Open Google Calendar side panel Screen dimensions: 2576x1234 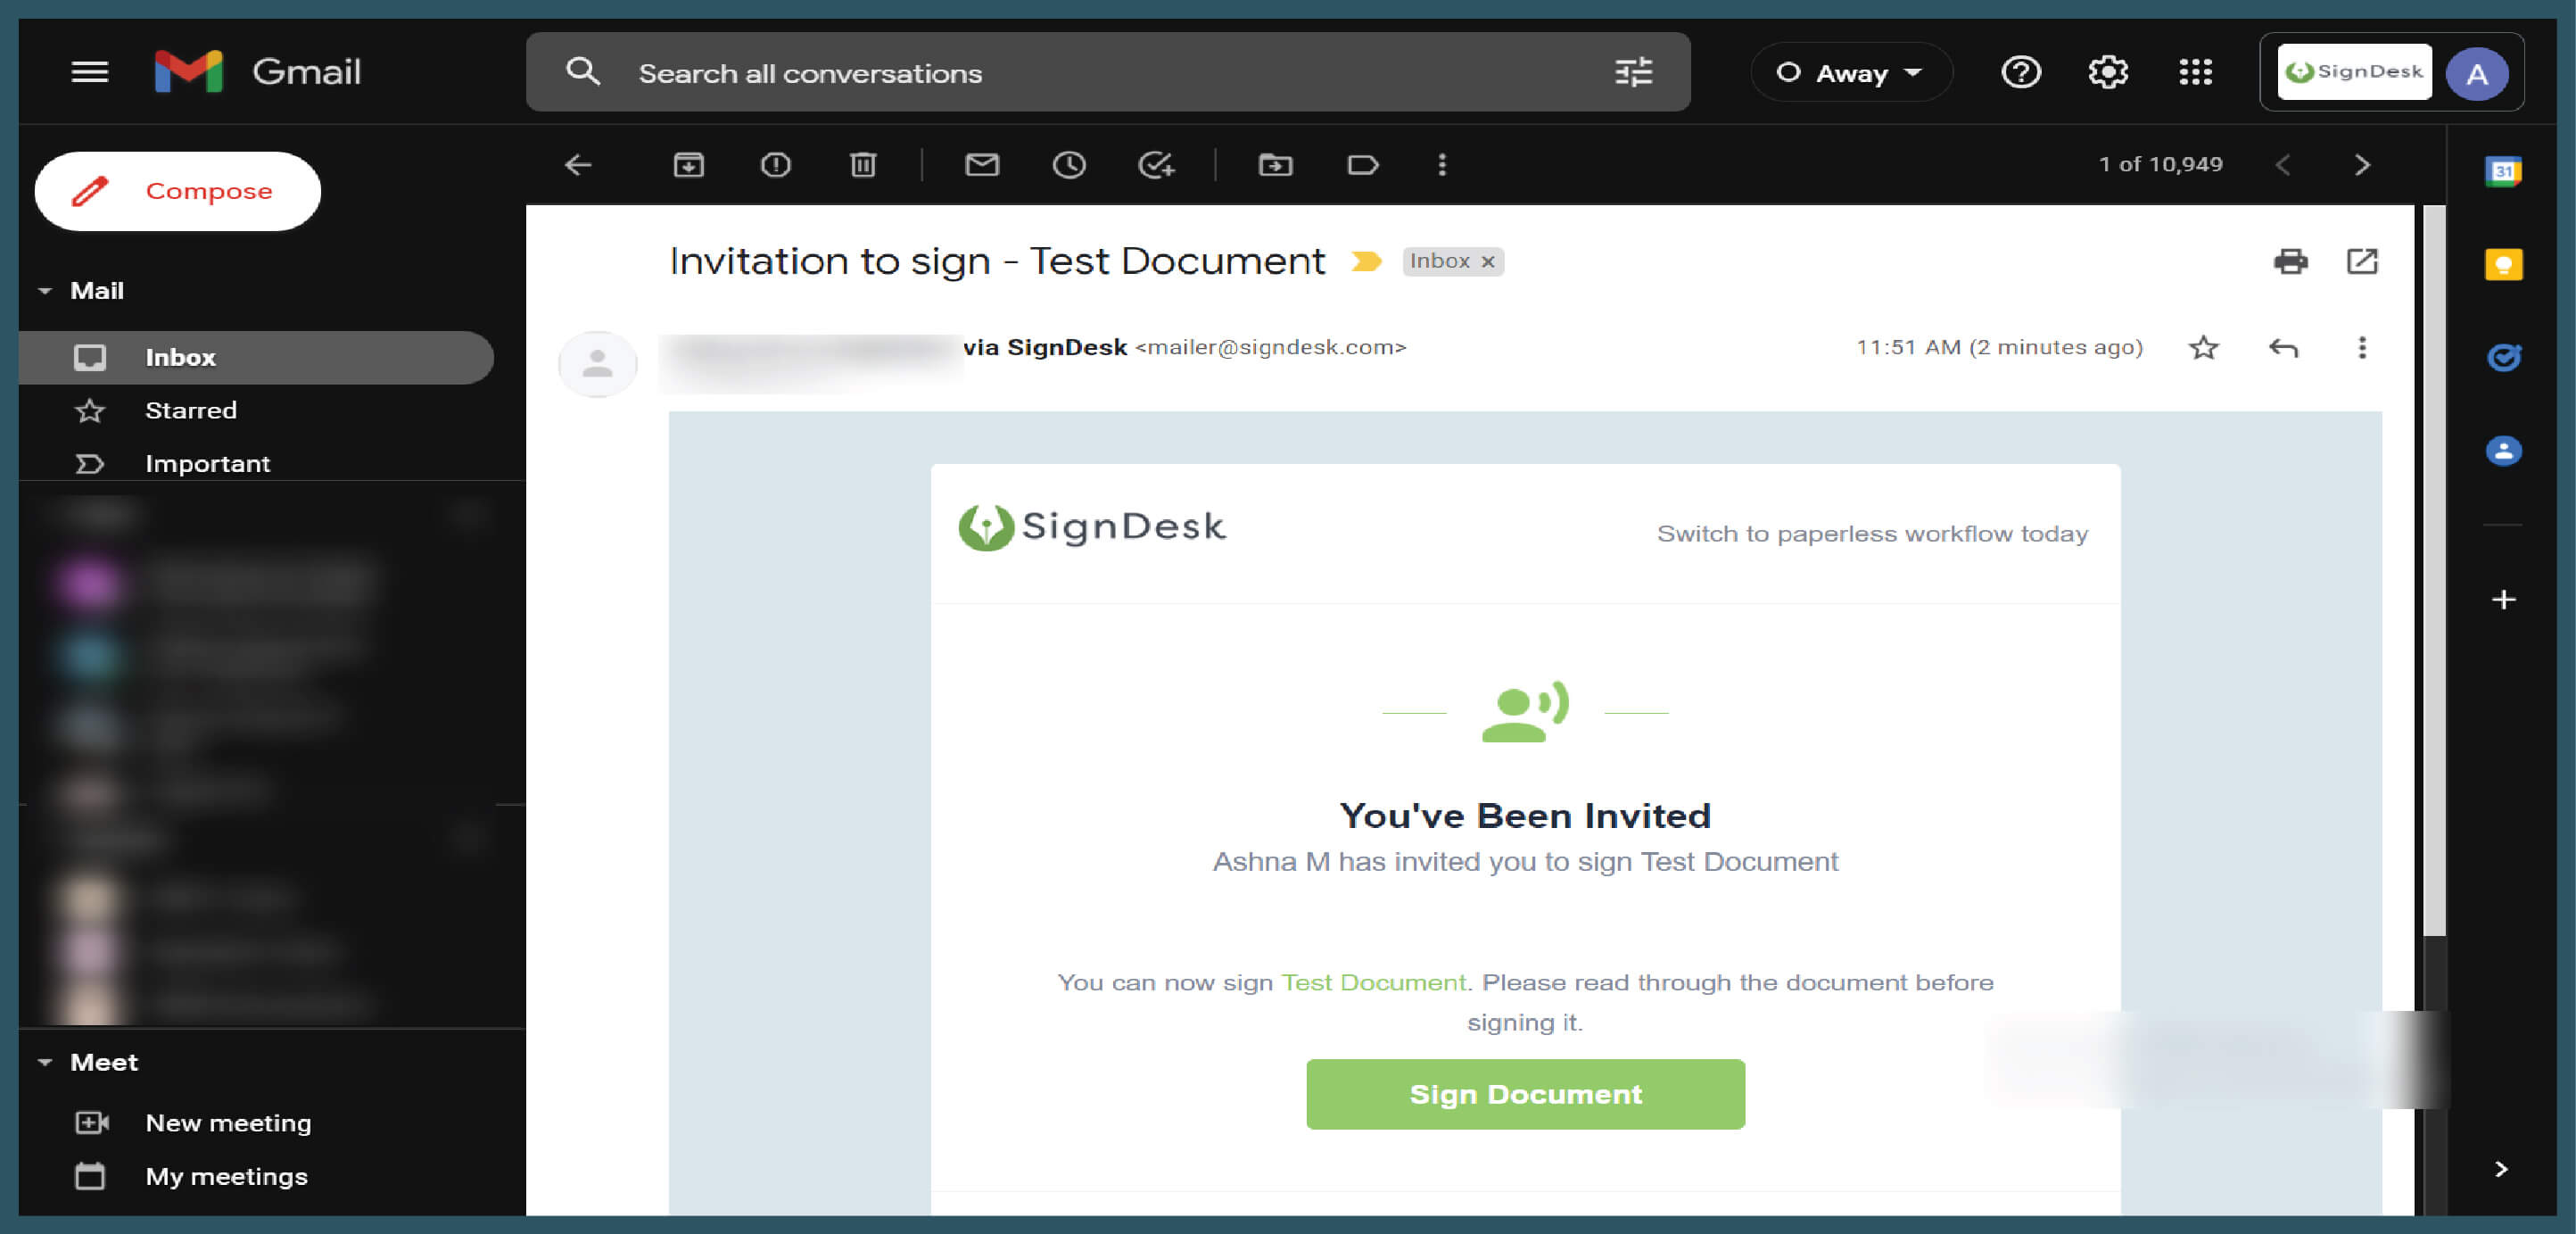click(2504, 170)
